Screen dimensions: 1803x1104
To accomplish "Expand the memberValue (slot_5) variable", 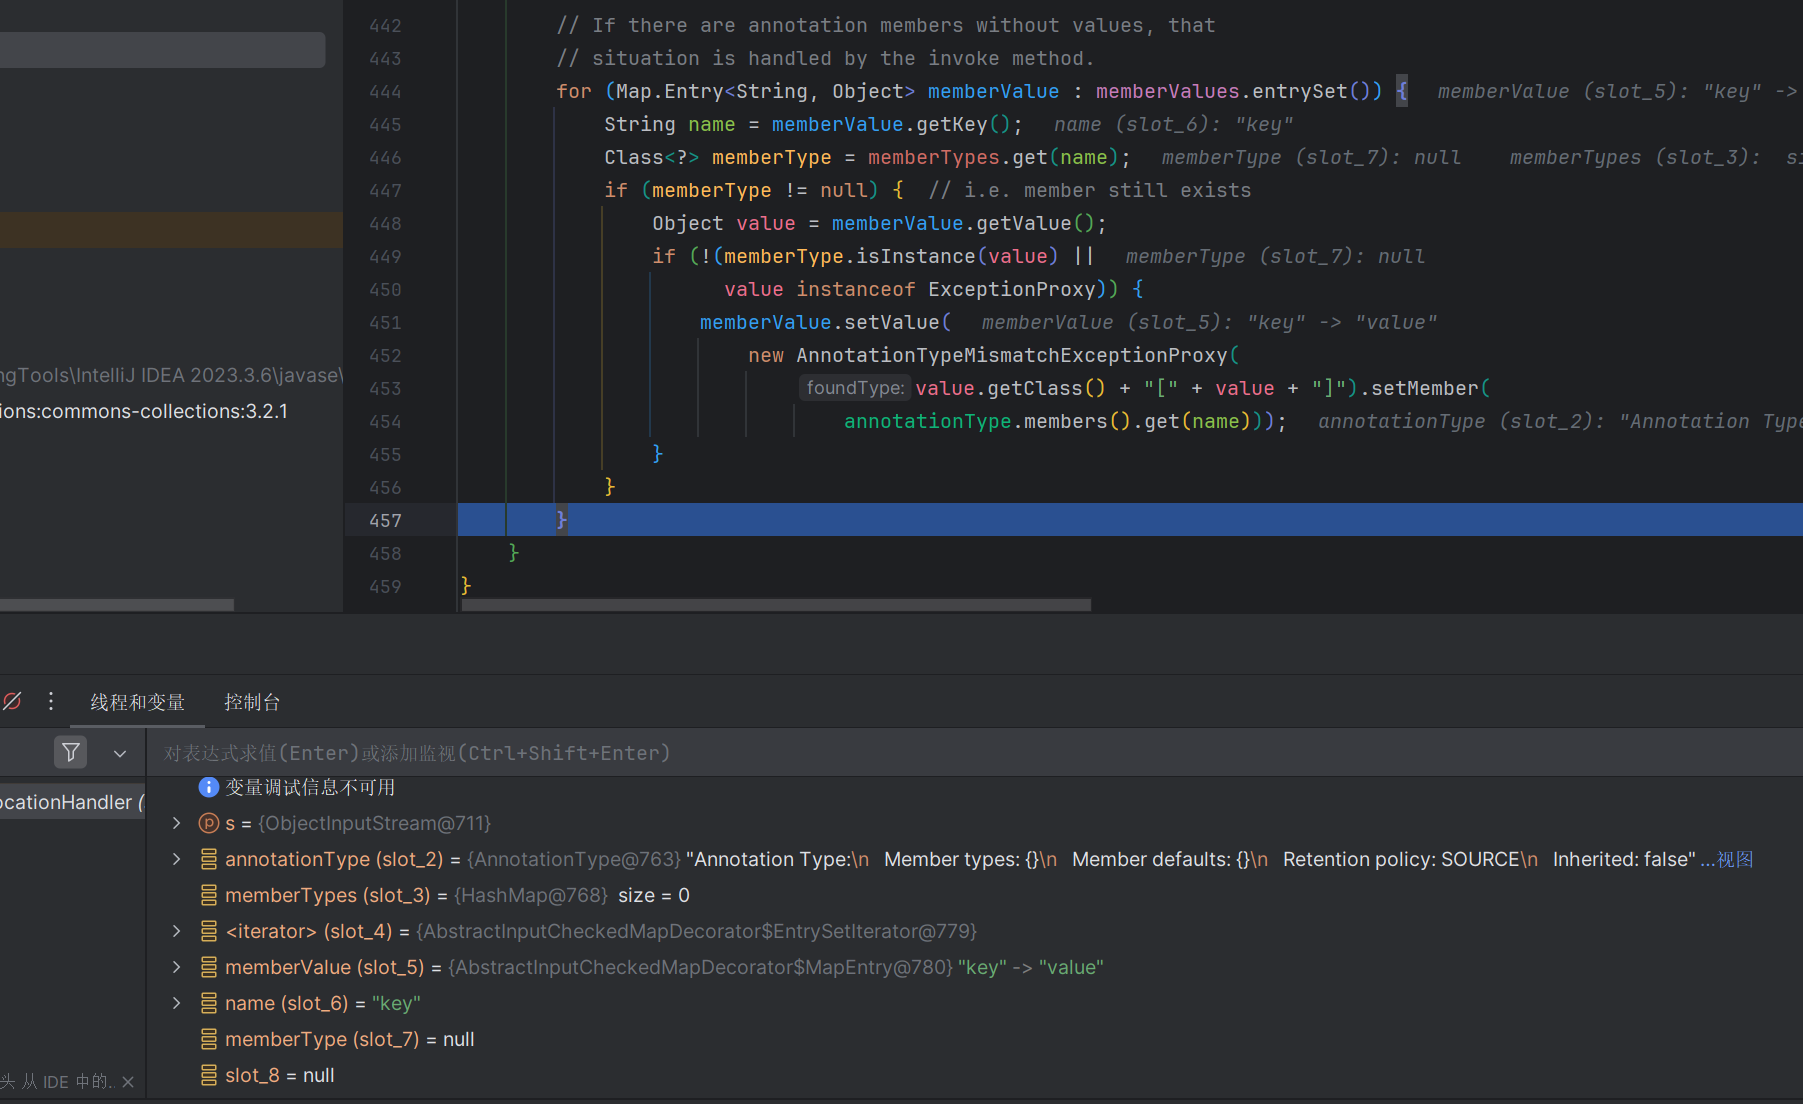I will pos(177,967).
